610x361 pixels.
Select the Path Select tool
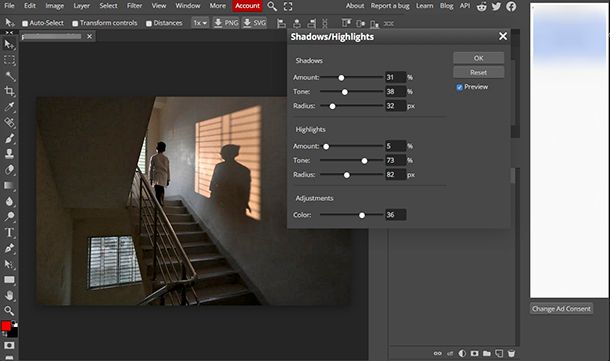click(x=9, y=264)
